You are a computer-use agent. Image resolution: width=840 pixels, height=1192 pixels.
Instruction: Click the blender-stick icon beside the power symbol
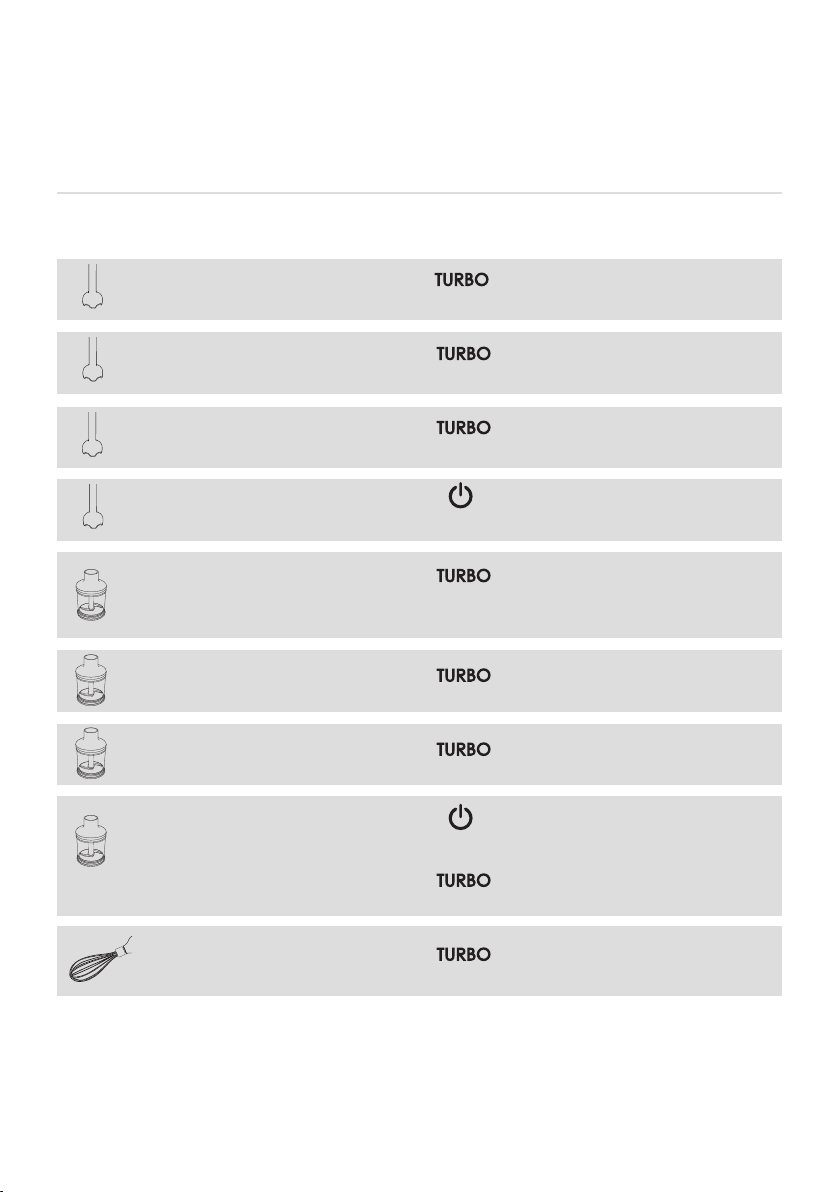[x=92, y=506]
